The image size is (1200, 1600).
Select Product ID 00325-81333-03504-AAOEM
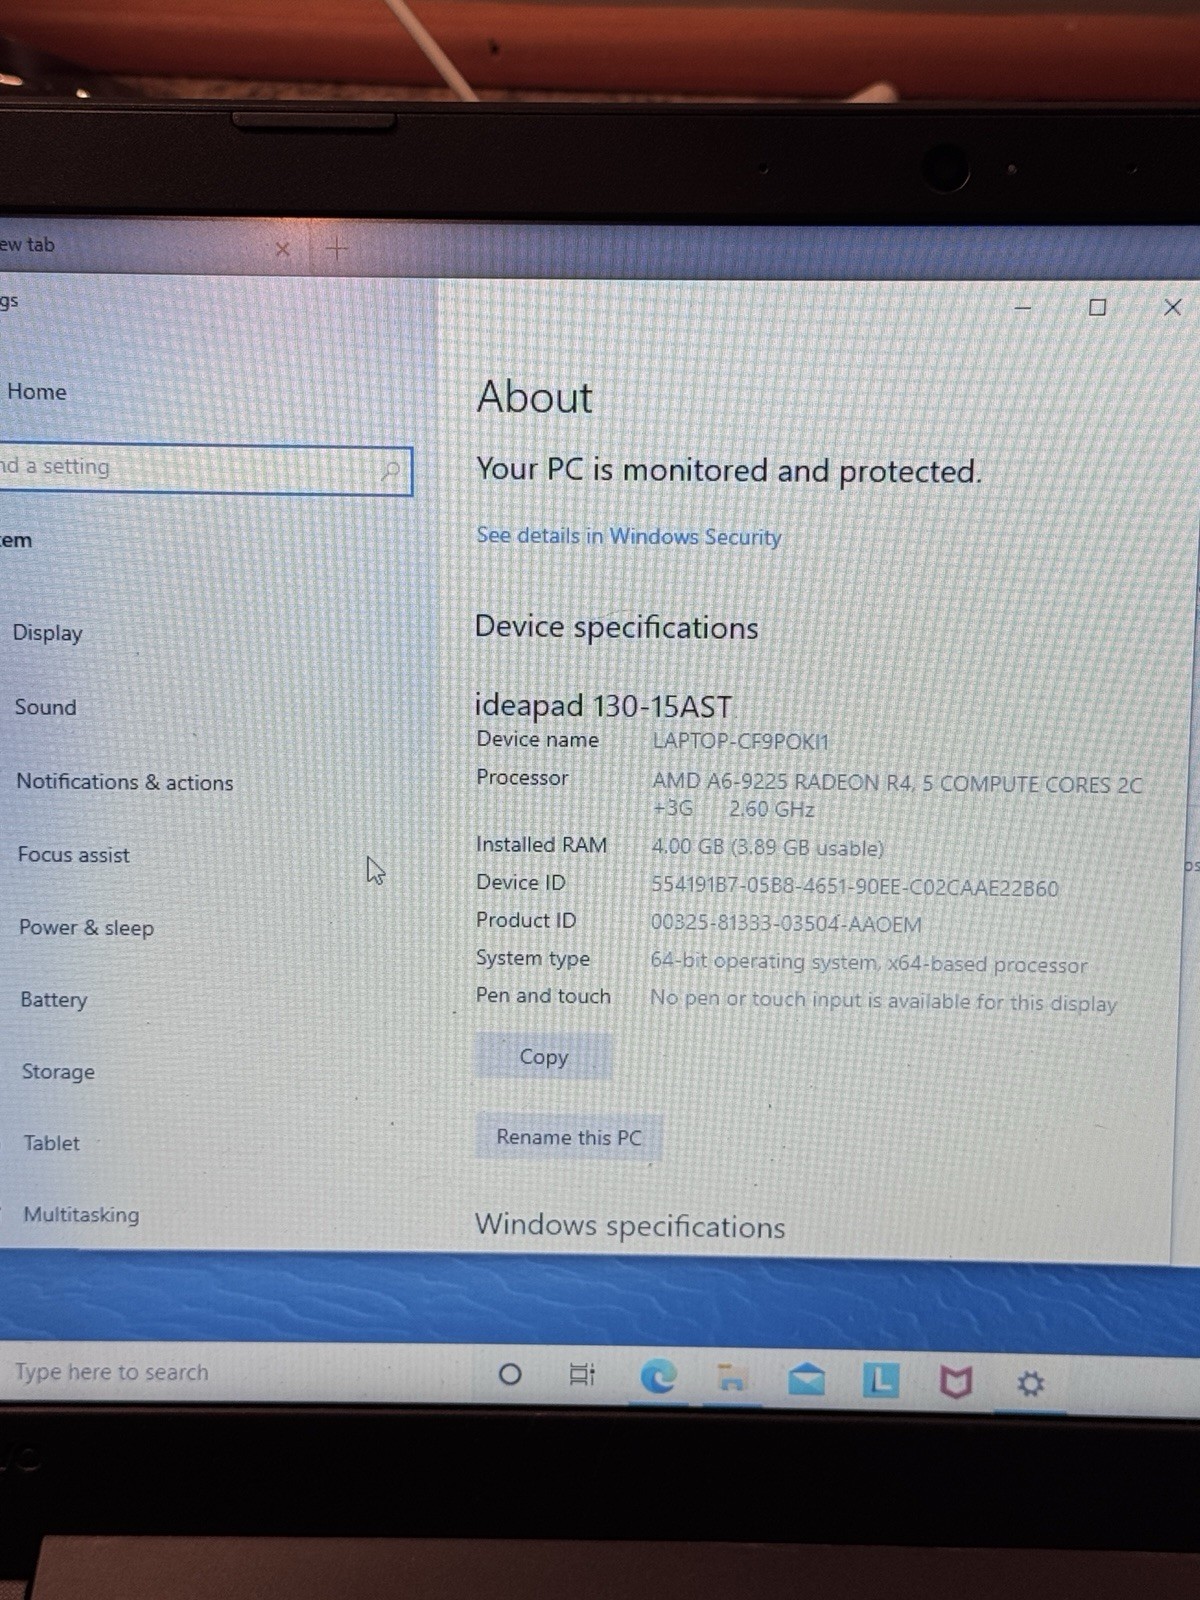tap(786, 924)
